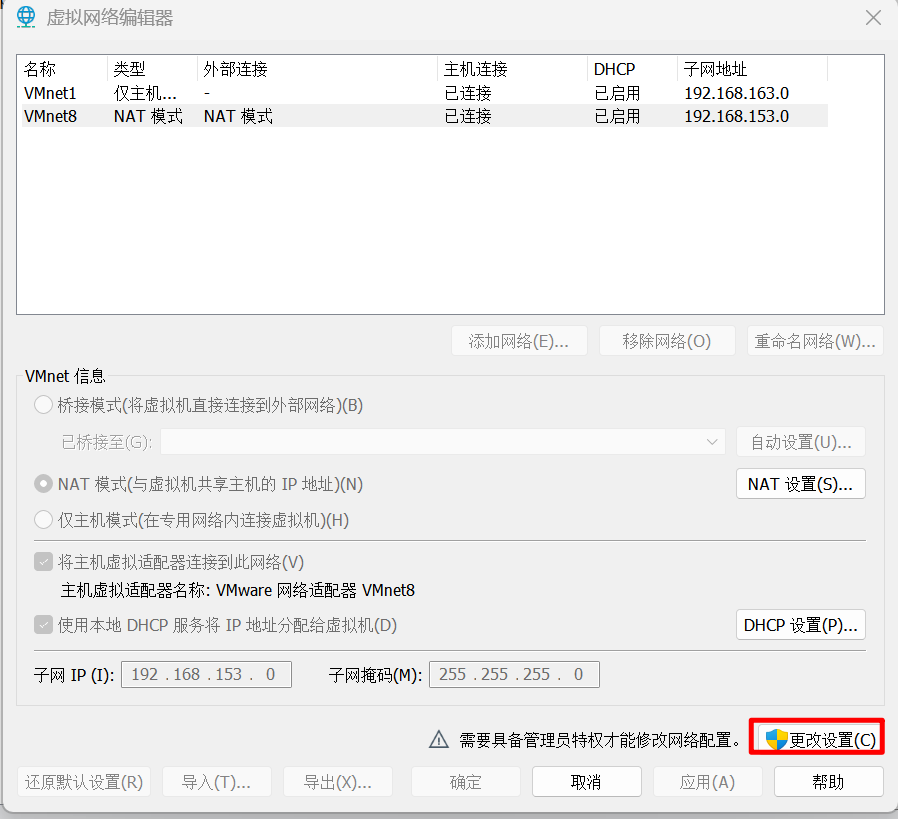Select the VMnet8 row
This screenshot has height=819, width=898.
pyautogui.click(x=424, y=116)
